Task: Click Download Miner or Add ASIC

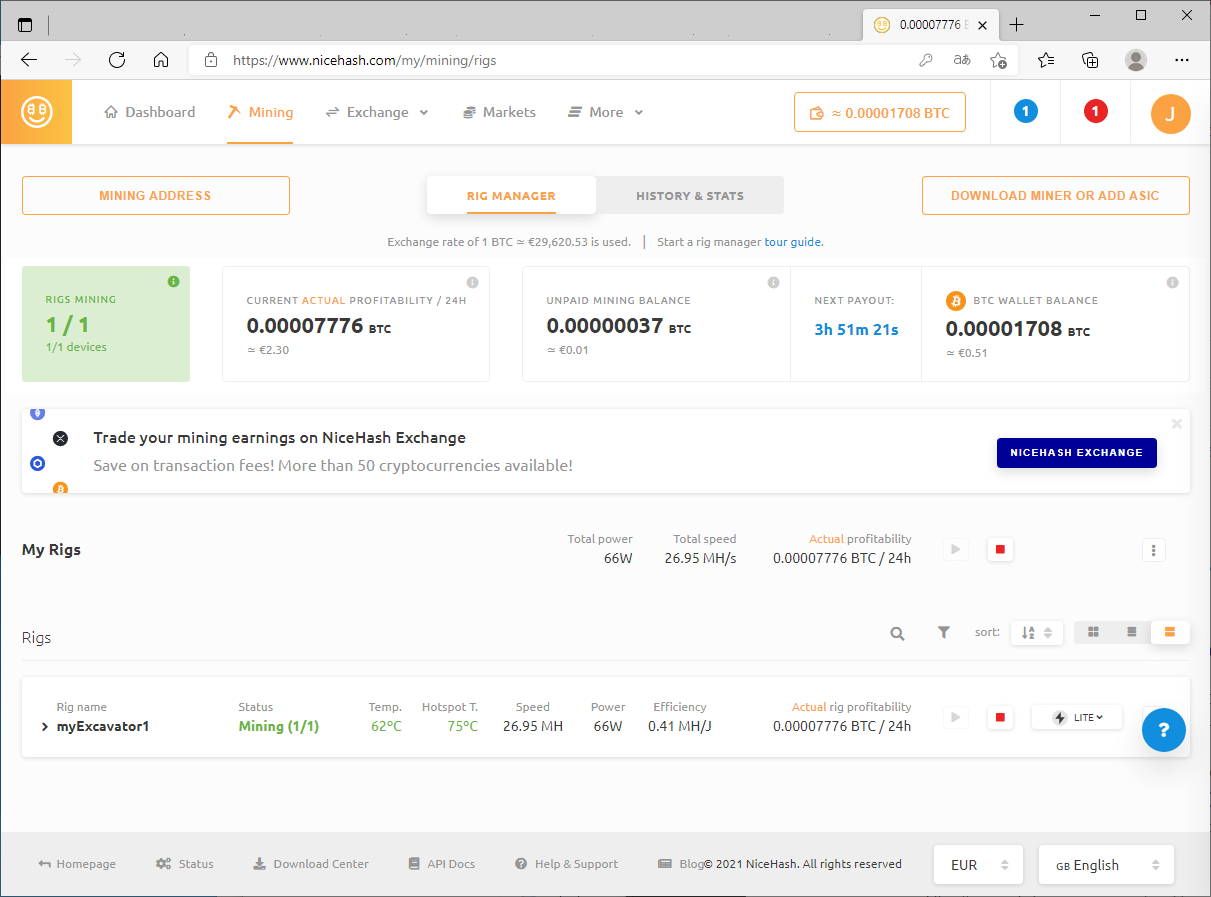Action: coord(1055,196)
